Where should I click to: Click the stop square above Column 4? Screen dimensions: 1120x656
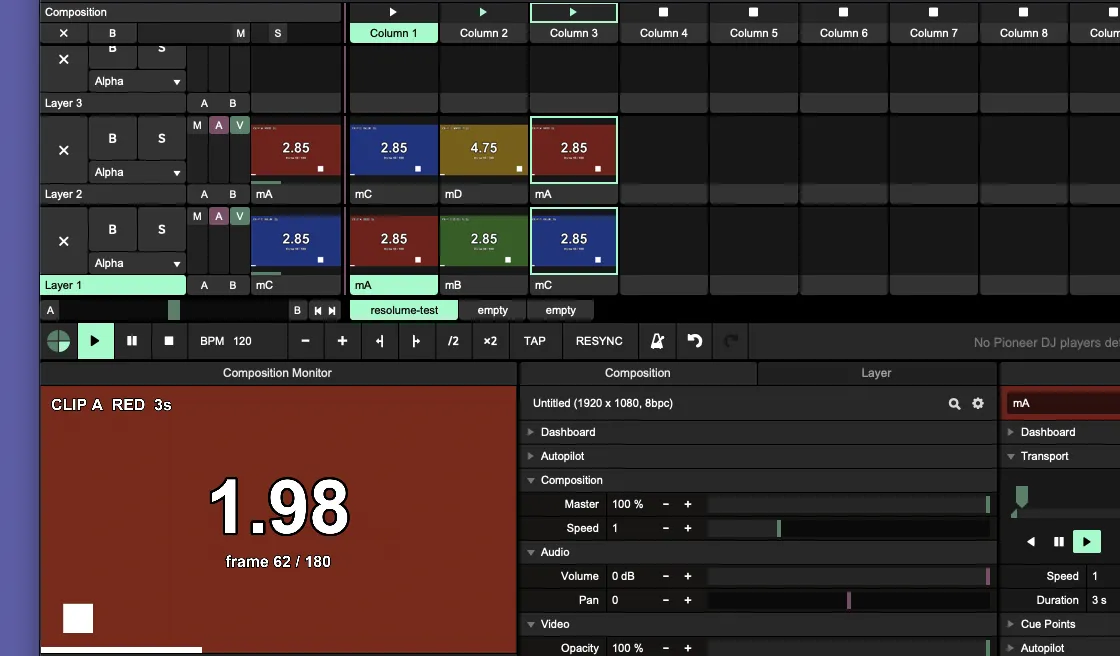[664, 12]
